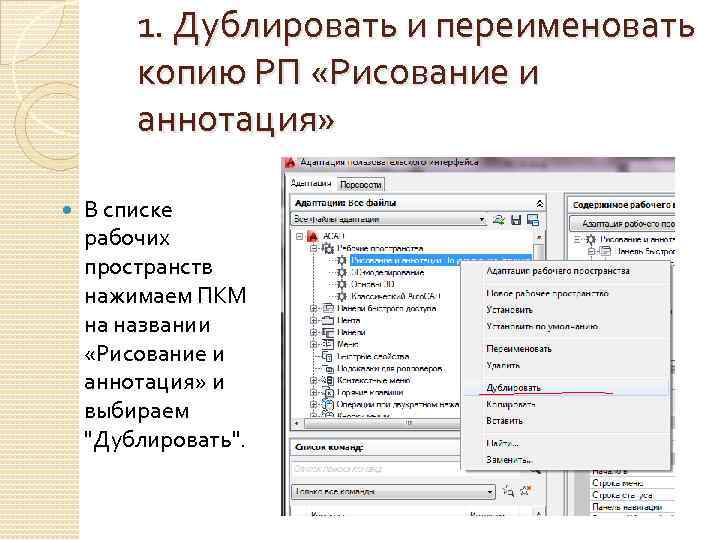720x540 pixels.
Task: Collapse the Рабочие пространства tree node
Action: tap(314, 248)
